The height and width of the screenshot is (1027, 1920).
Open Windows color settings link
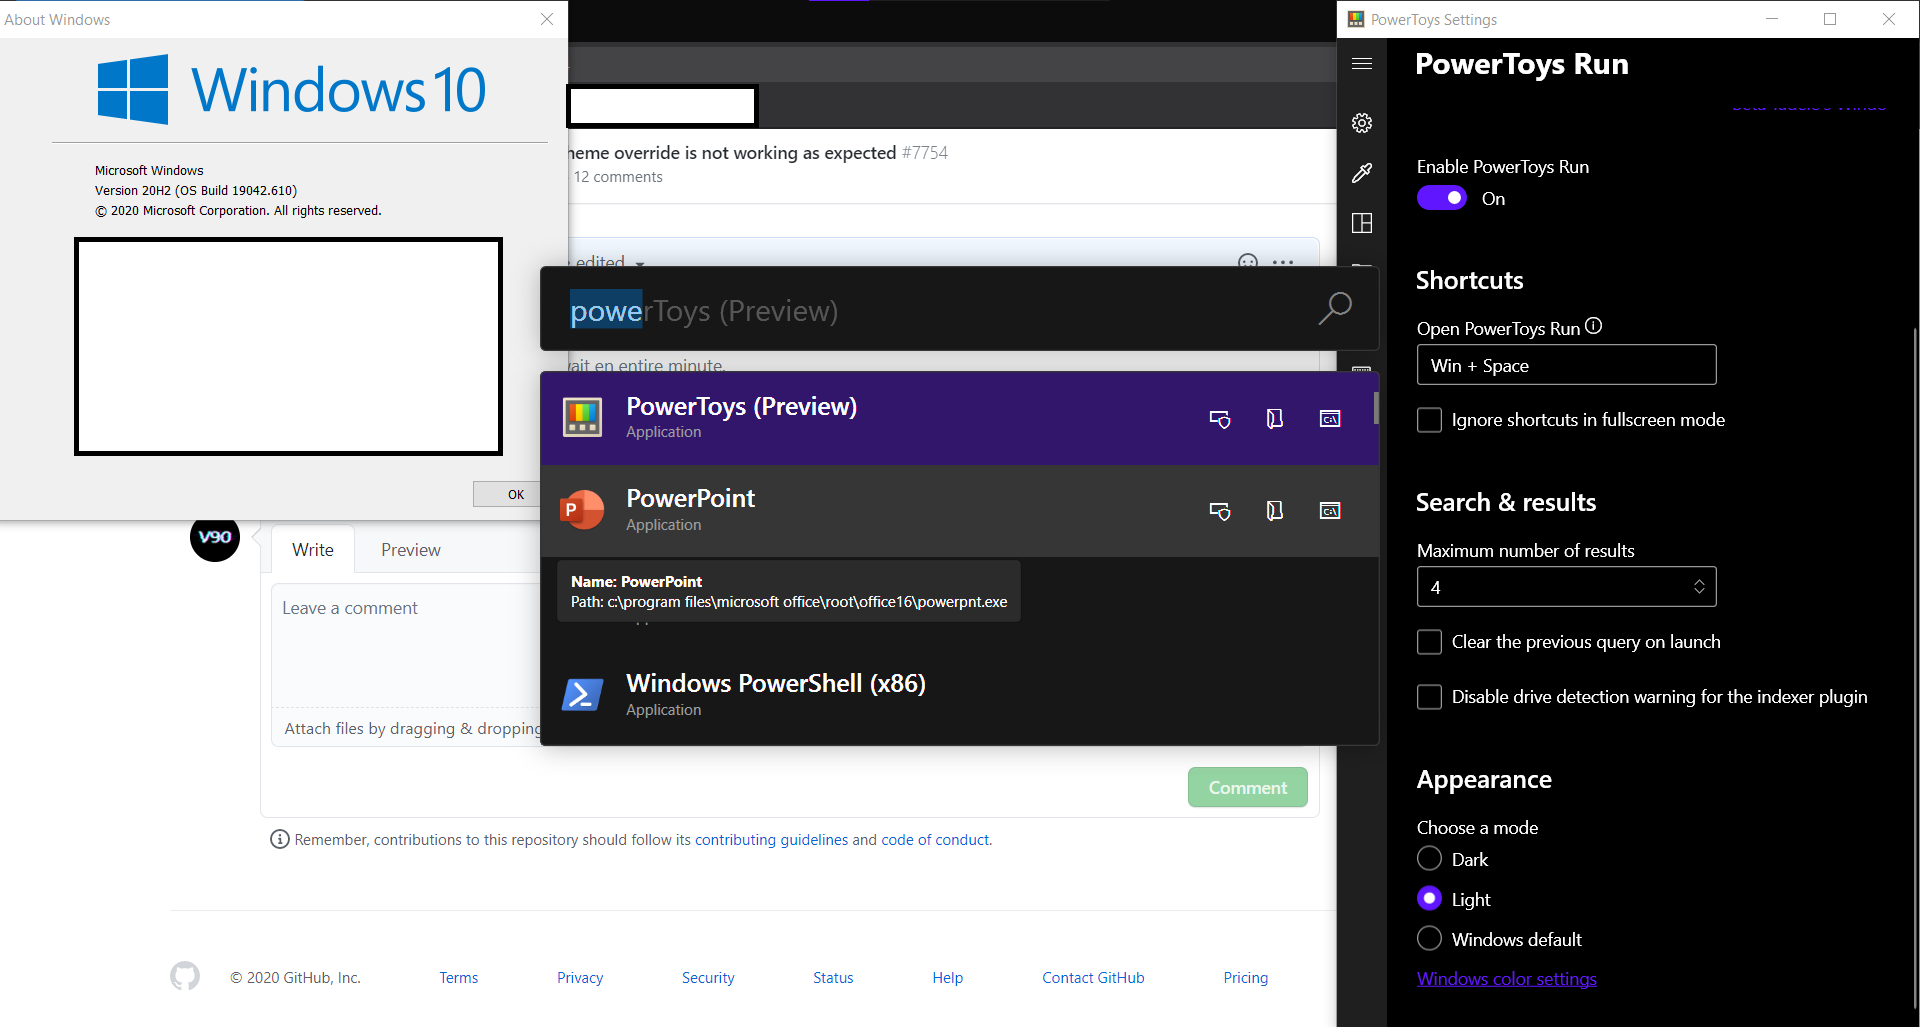click(1507, 978)
